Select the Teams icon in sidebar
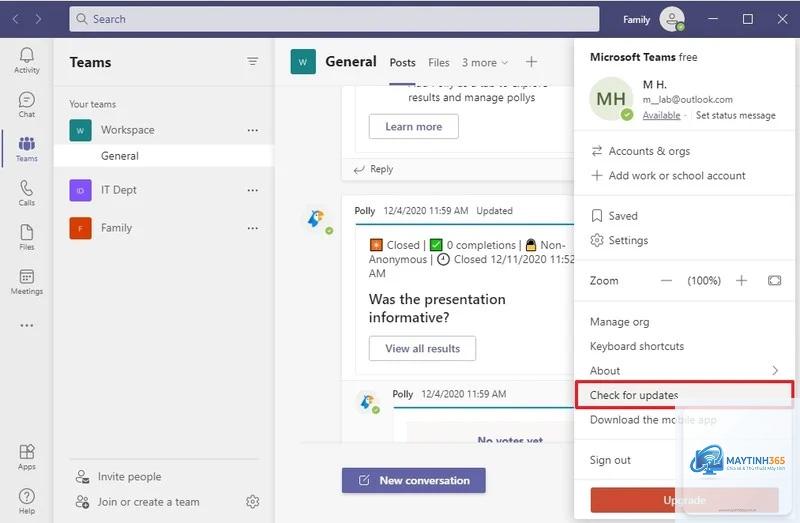Image resolution: width=800 pixels, height=523 pixels. click(27, 149)
